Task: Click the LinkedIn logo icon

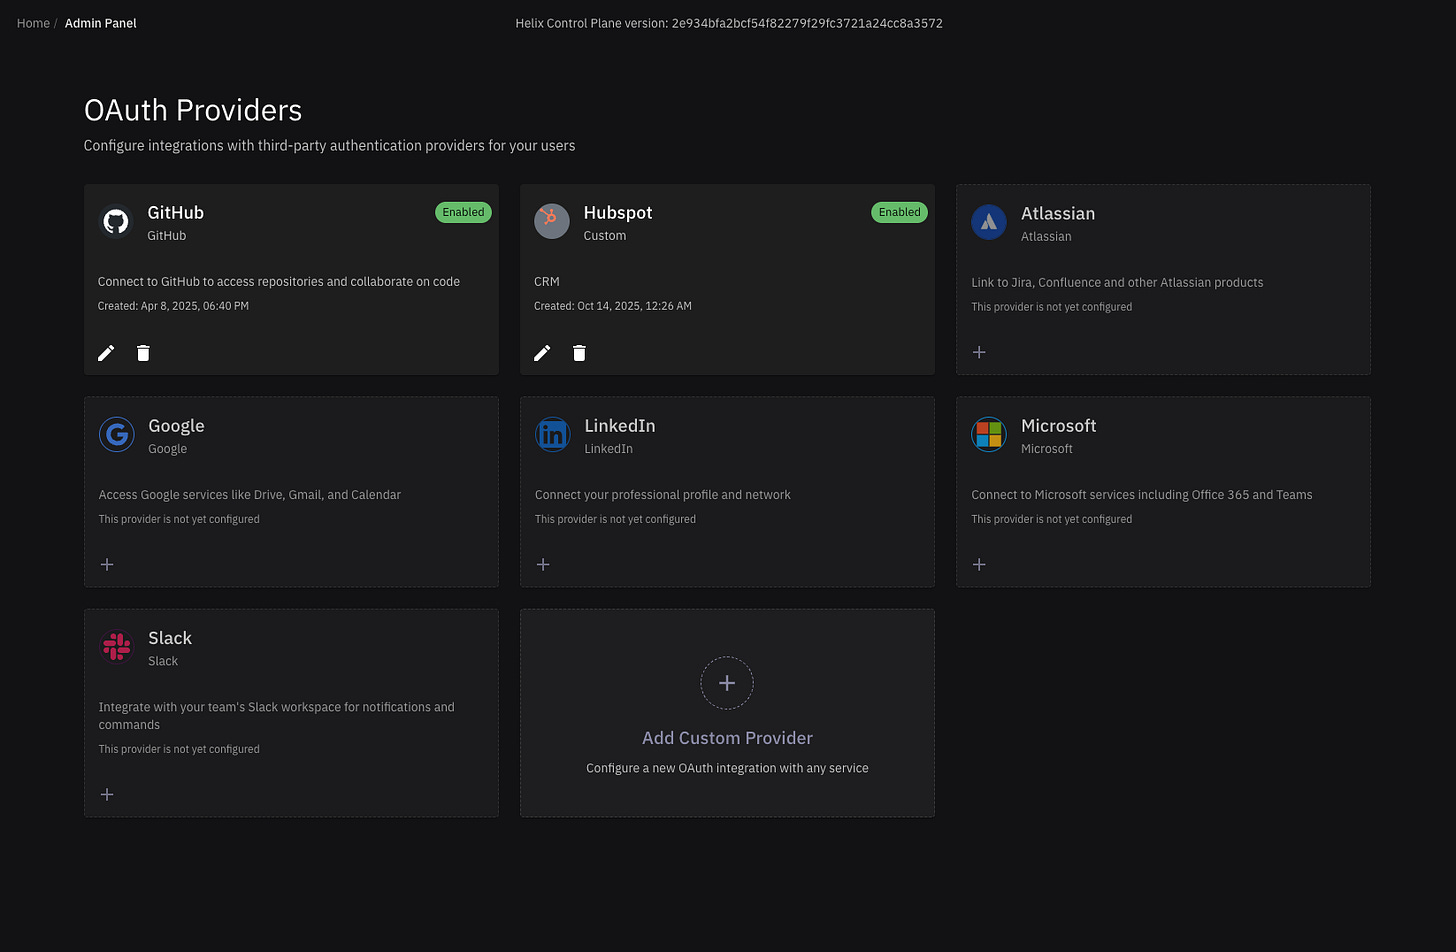Action: [553, 434]
